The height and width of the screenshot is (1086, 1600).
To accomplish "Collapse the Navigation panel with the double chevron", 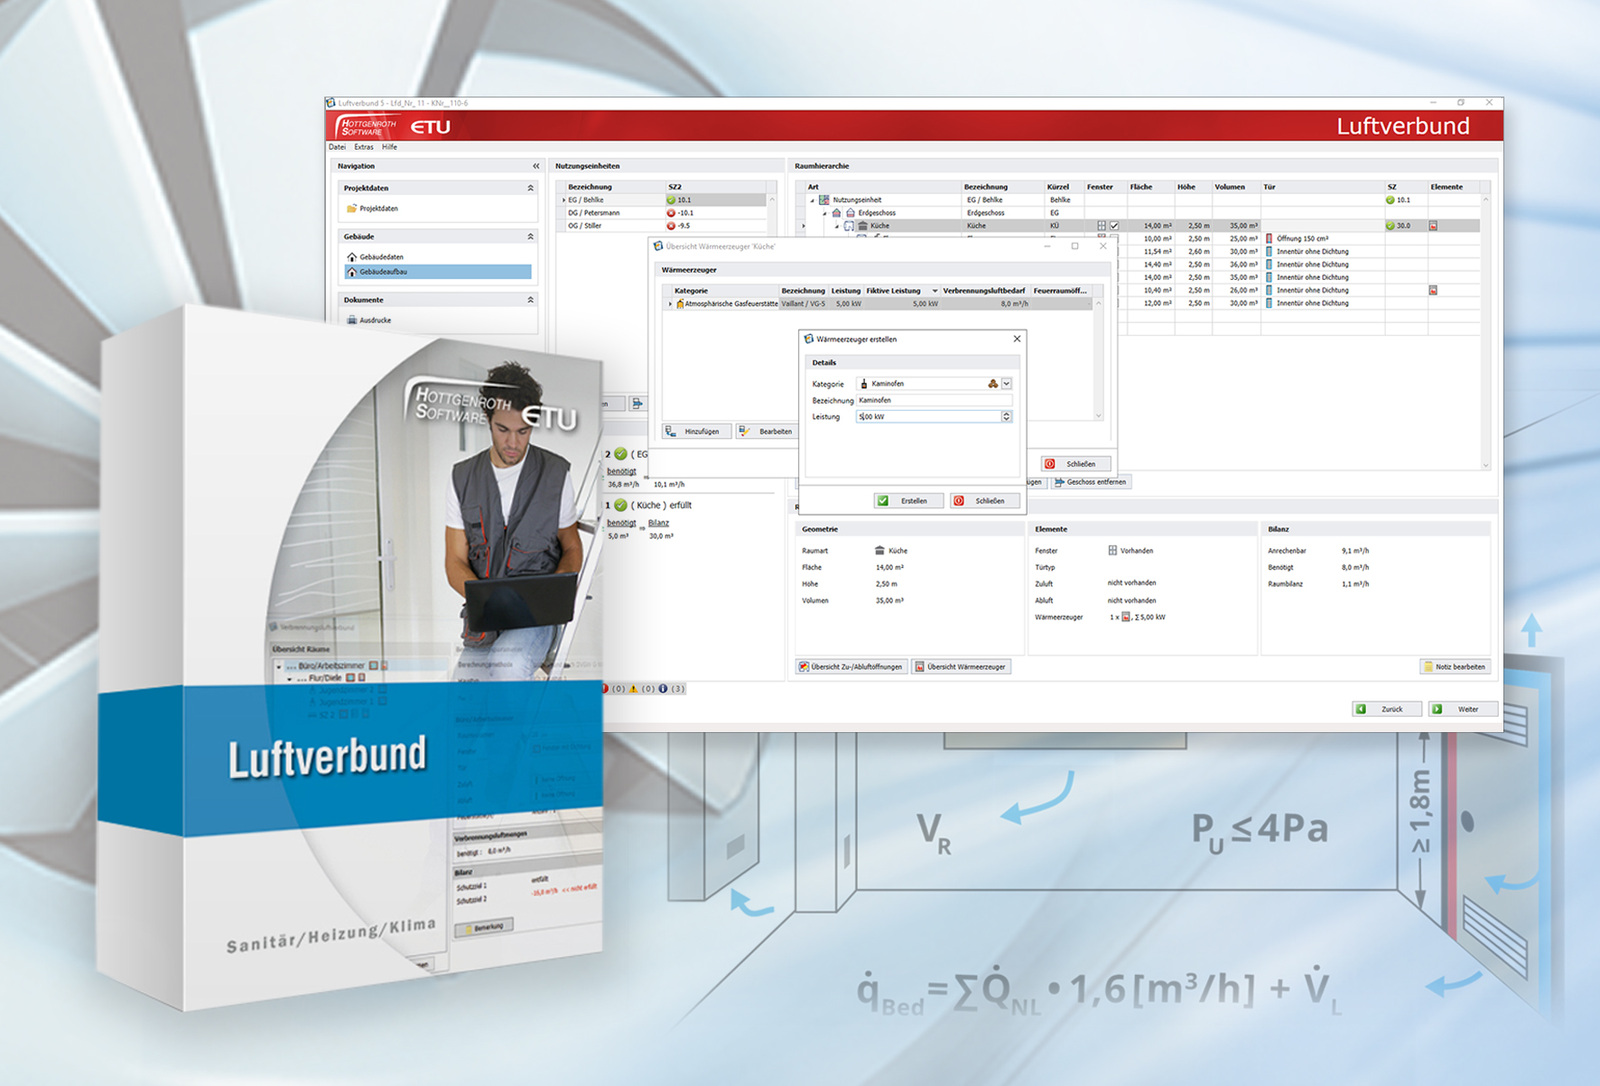I will pyautogui.click(x=536, y=166).
